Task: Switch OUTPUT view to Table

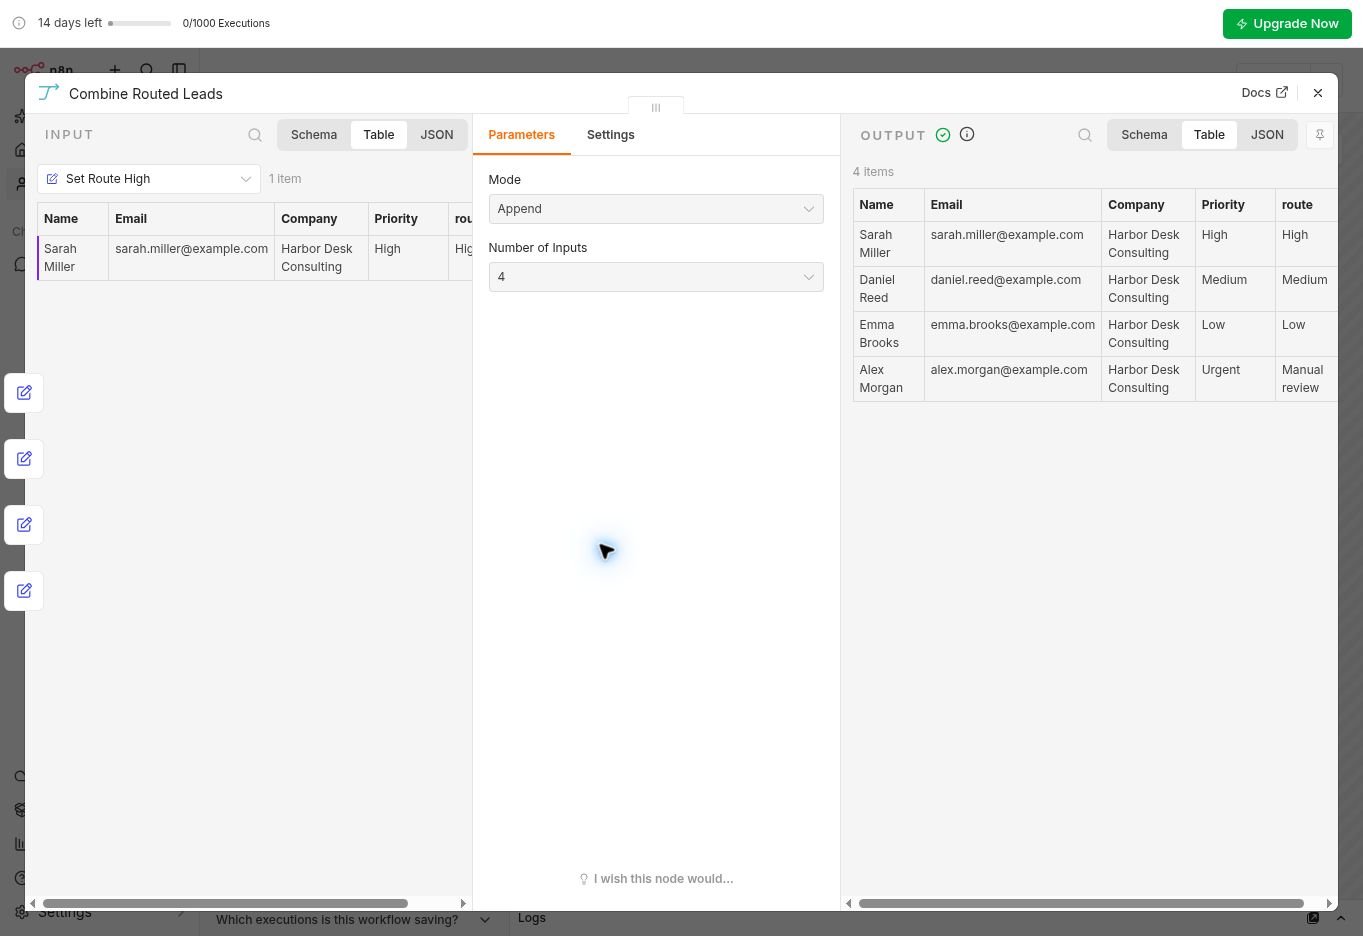Action: point(1209,135)
